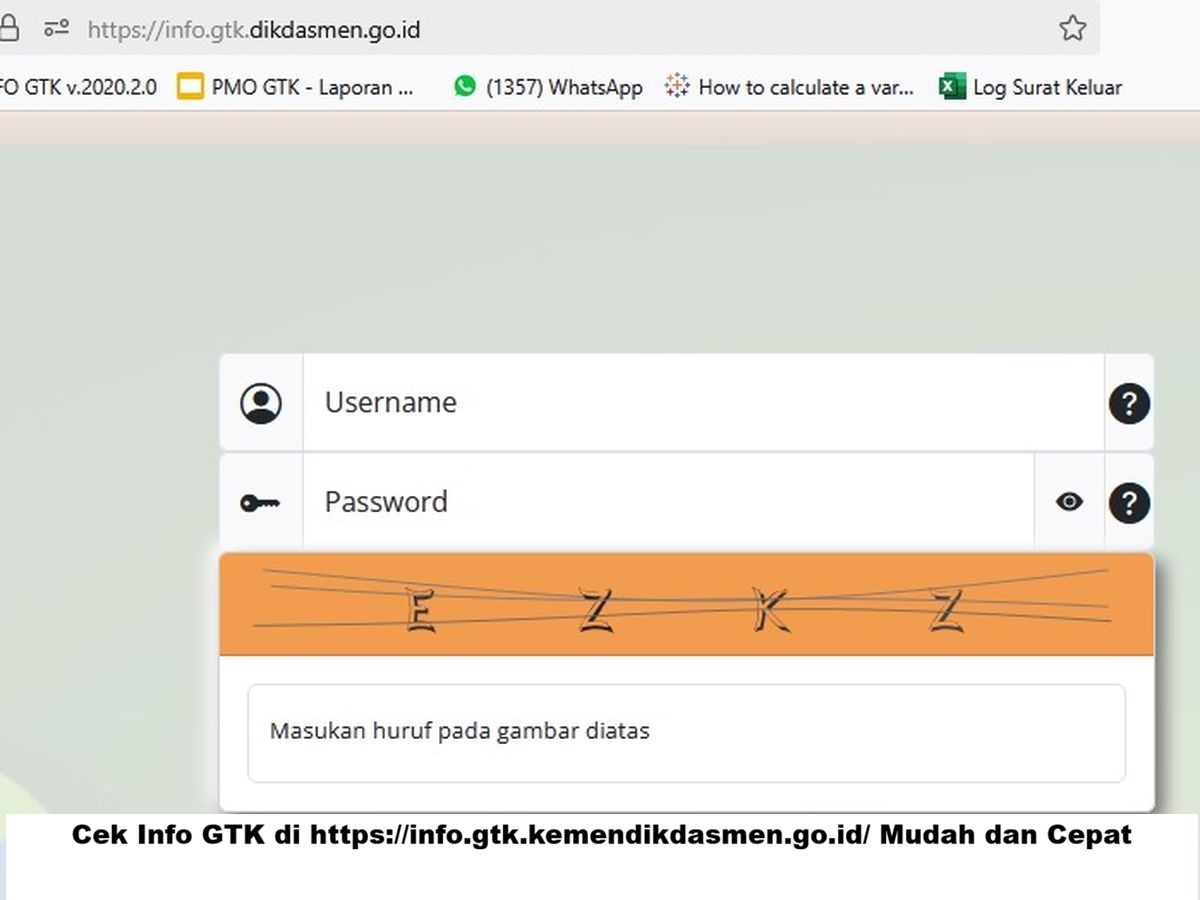Focus the Username input field
Screen dimensions: 1200x900
pos(700,403)
